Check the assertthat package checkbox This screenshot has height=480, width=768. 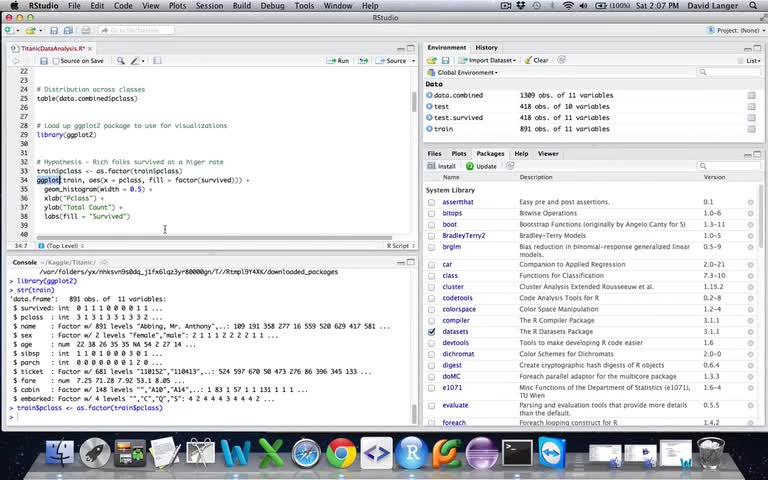tap(431, 202)
